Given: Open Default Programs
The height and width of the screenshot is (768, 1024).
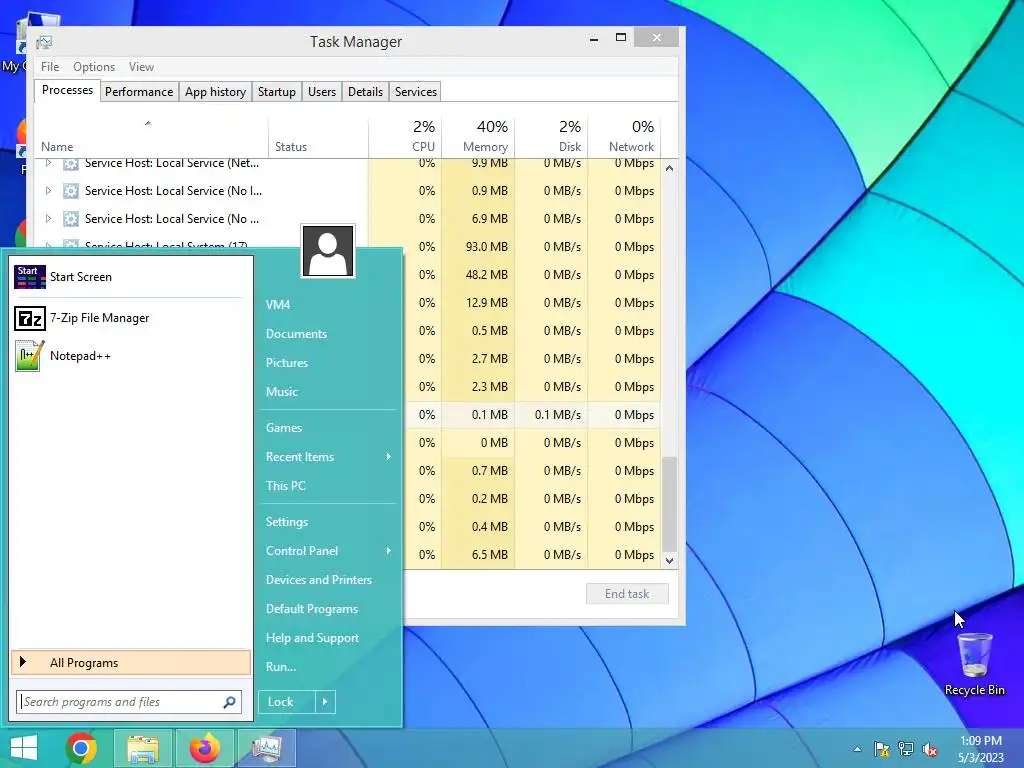Looking at the screenshot, I should (x=312, y=609).
